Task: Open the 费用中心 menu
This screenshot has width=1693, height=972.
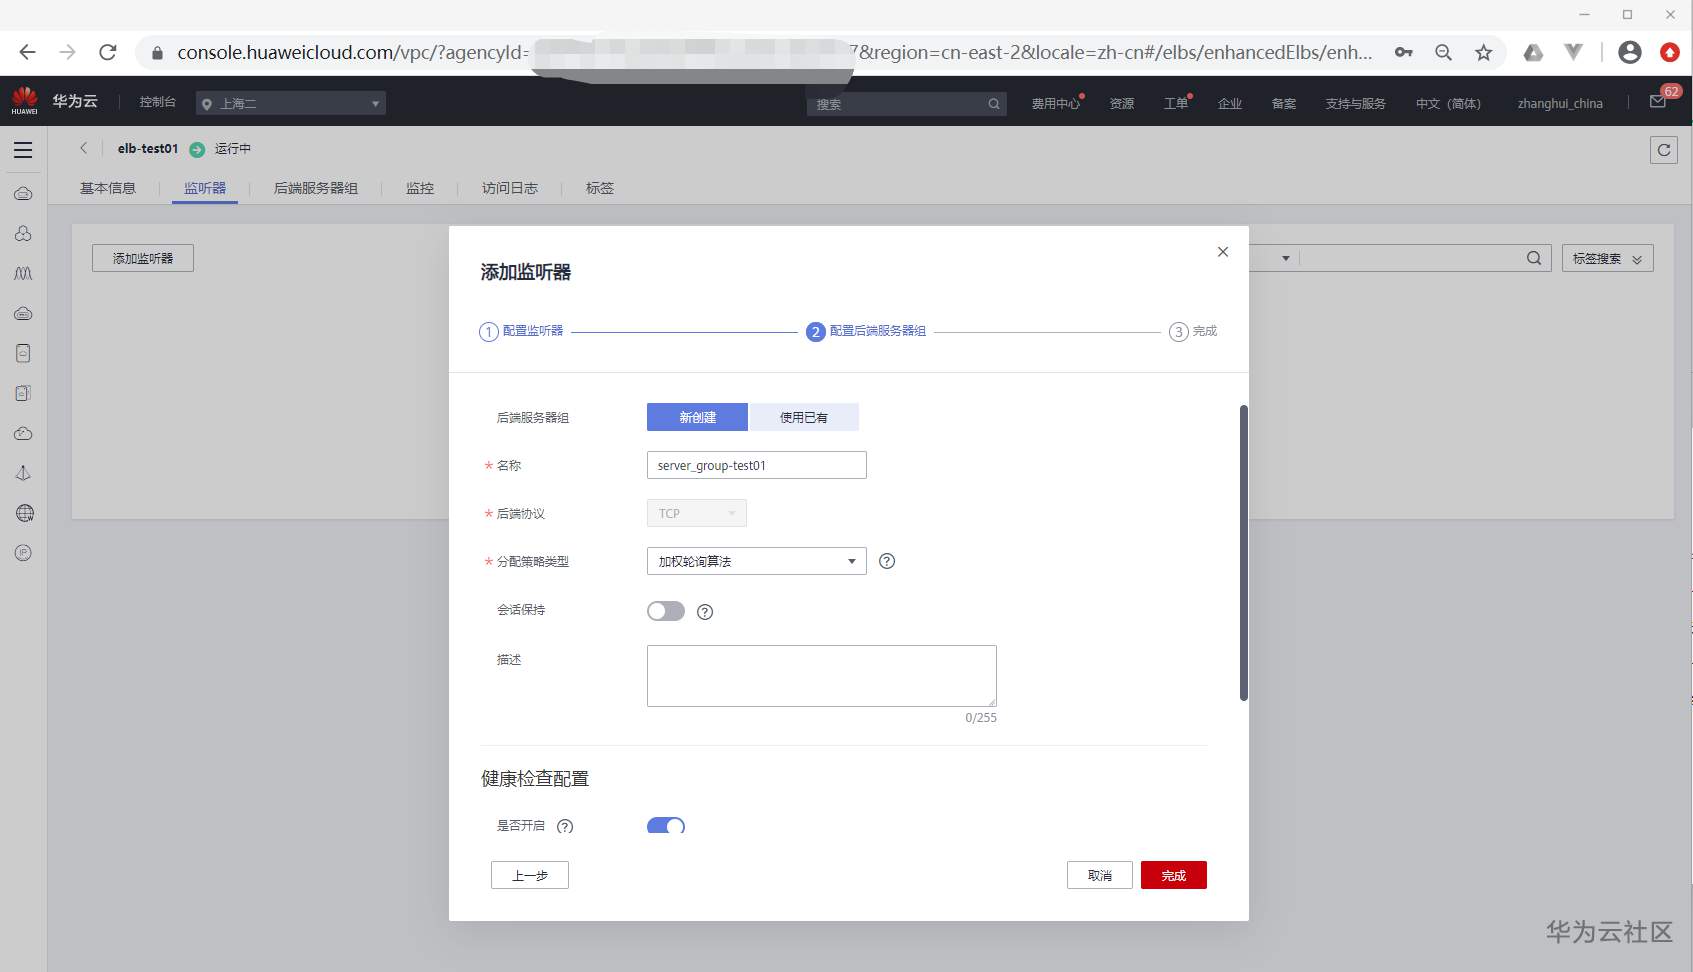Action: pyautogui.click(x=1056, y=103)
